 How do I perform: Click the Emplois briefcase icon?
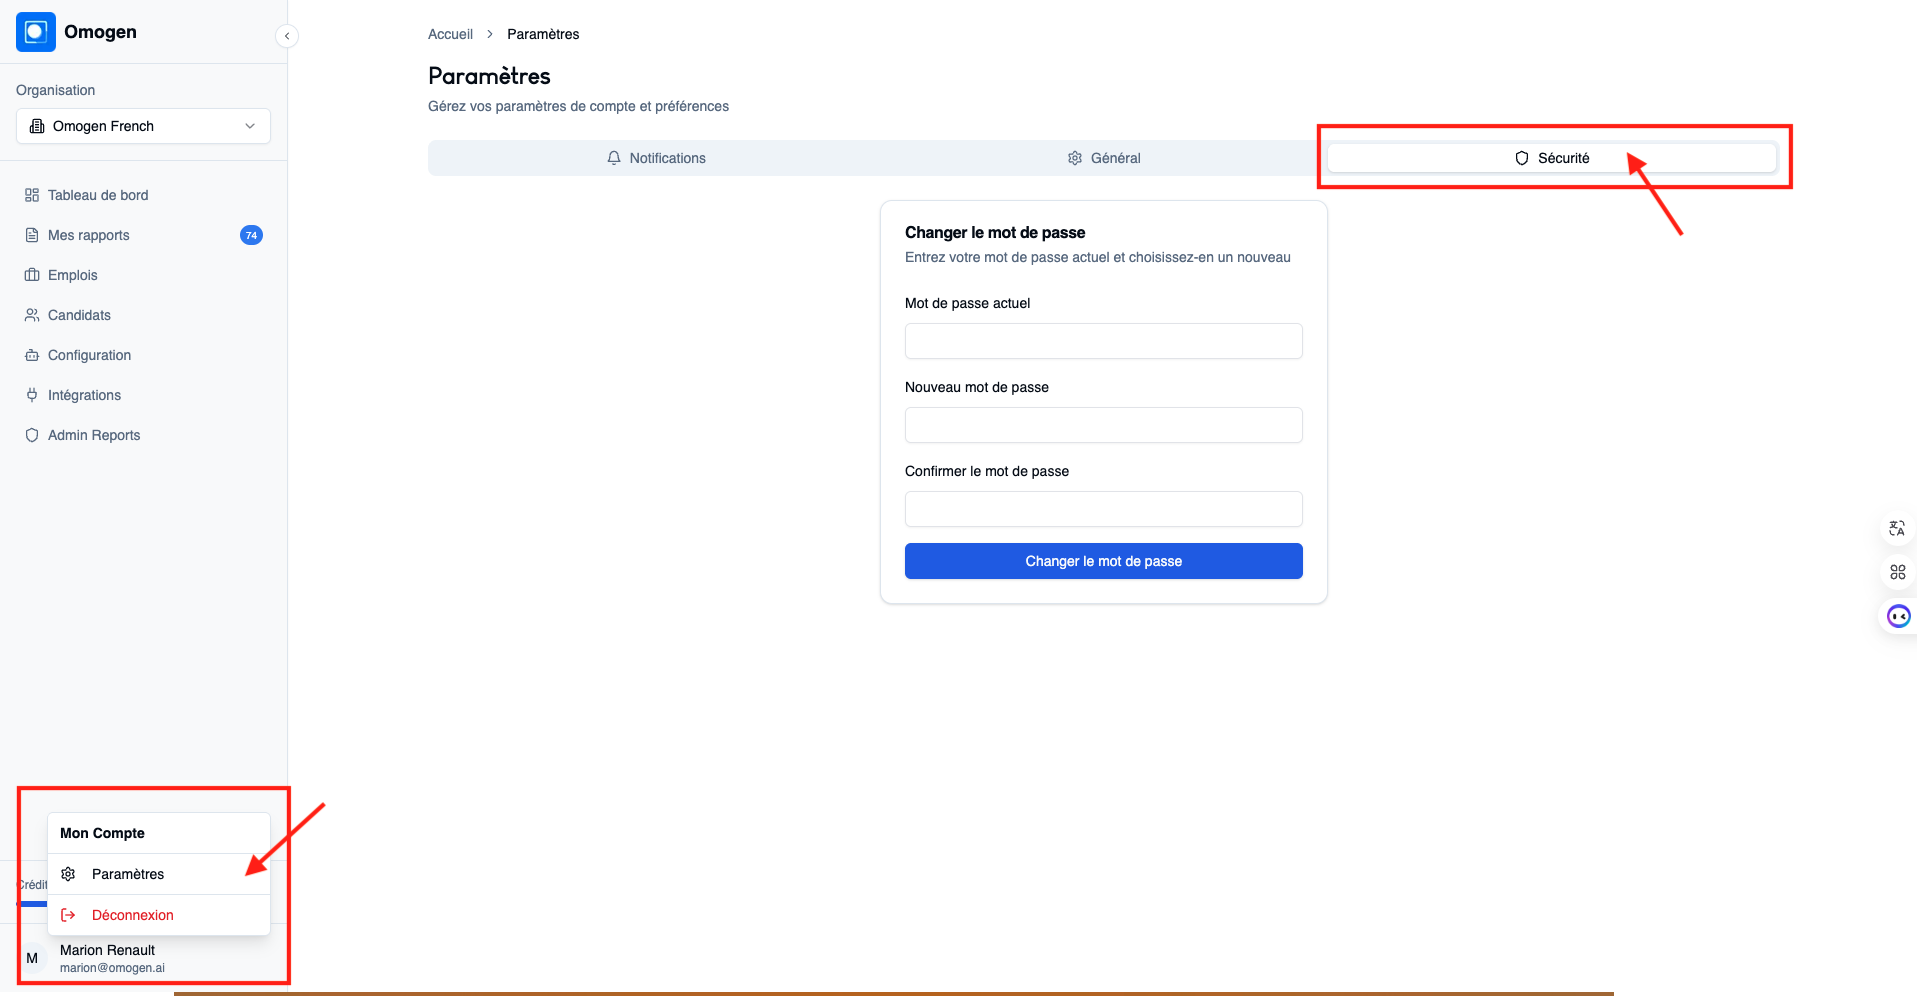click(32, 275)
